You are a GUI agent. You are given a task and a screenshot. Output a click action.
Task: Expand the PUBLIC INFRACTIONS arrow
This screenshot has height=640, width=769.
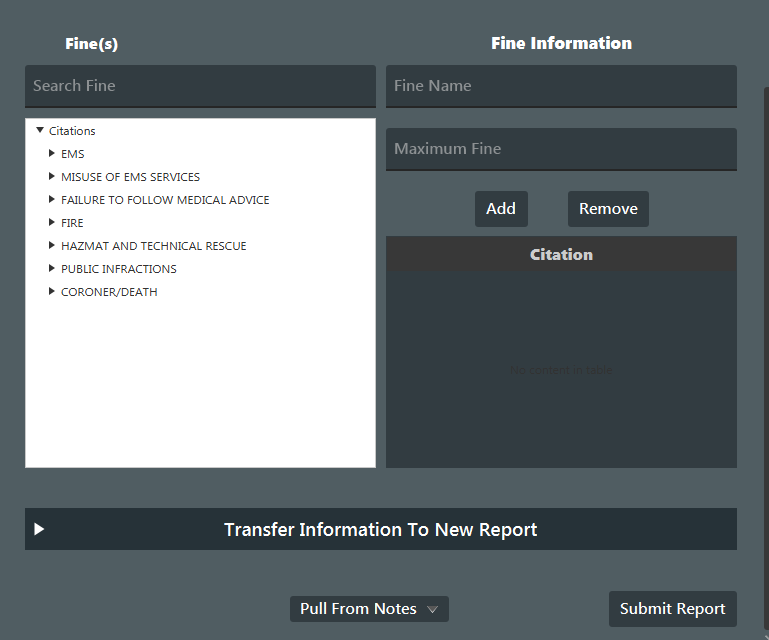point(52,269)
